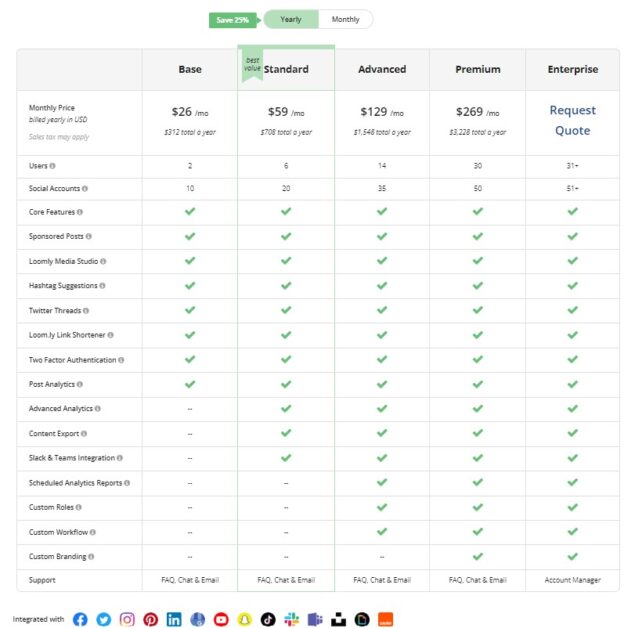
Task: Click the $269 /mo Premium price
Action: (478, 112)
